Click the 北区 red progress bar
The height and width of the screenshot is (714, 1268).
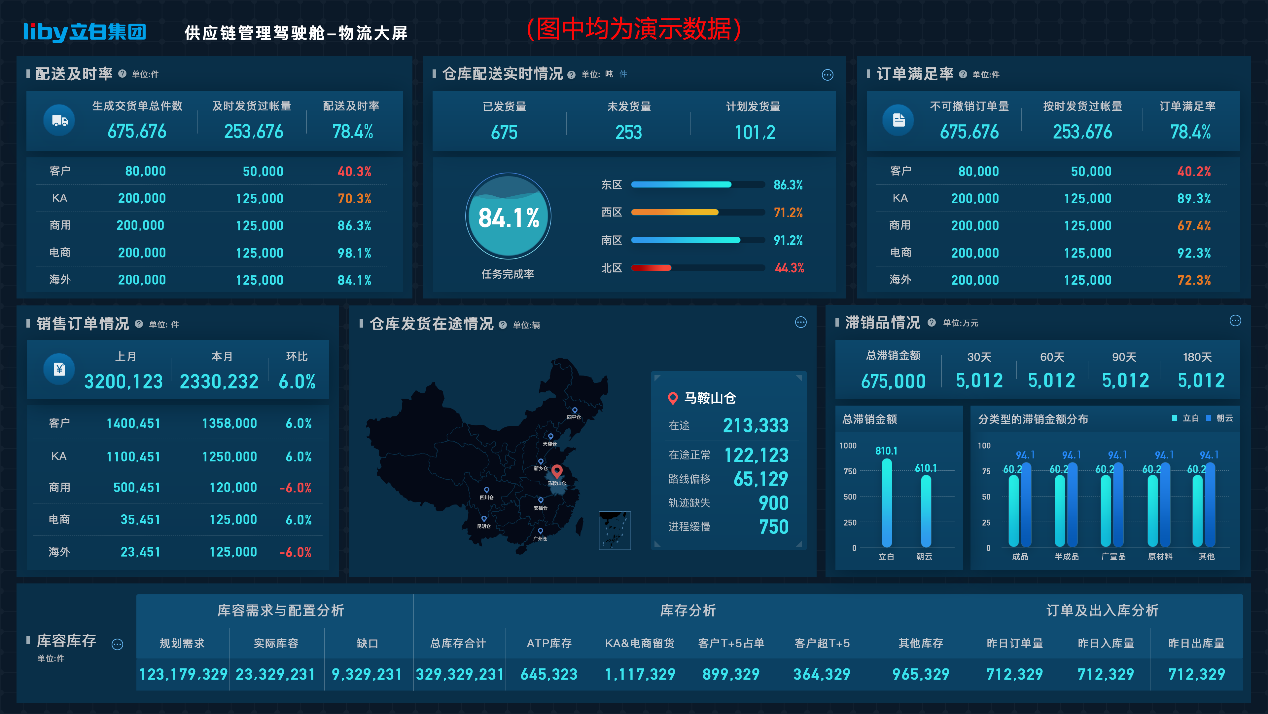click(651, 268)
